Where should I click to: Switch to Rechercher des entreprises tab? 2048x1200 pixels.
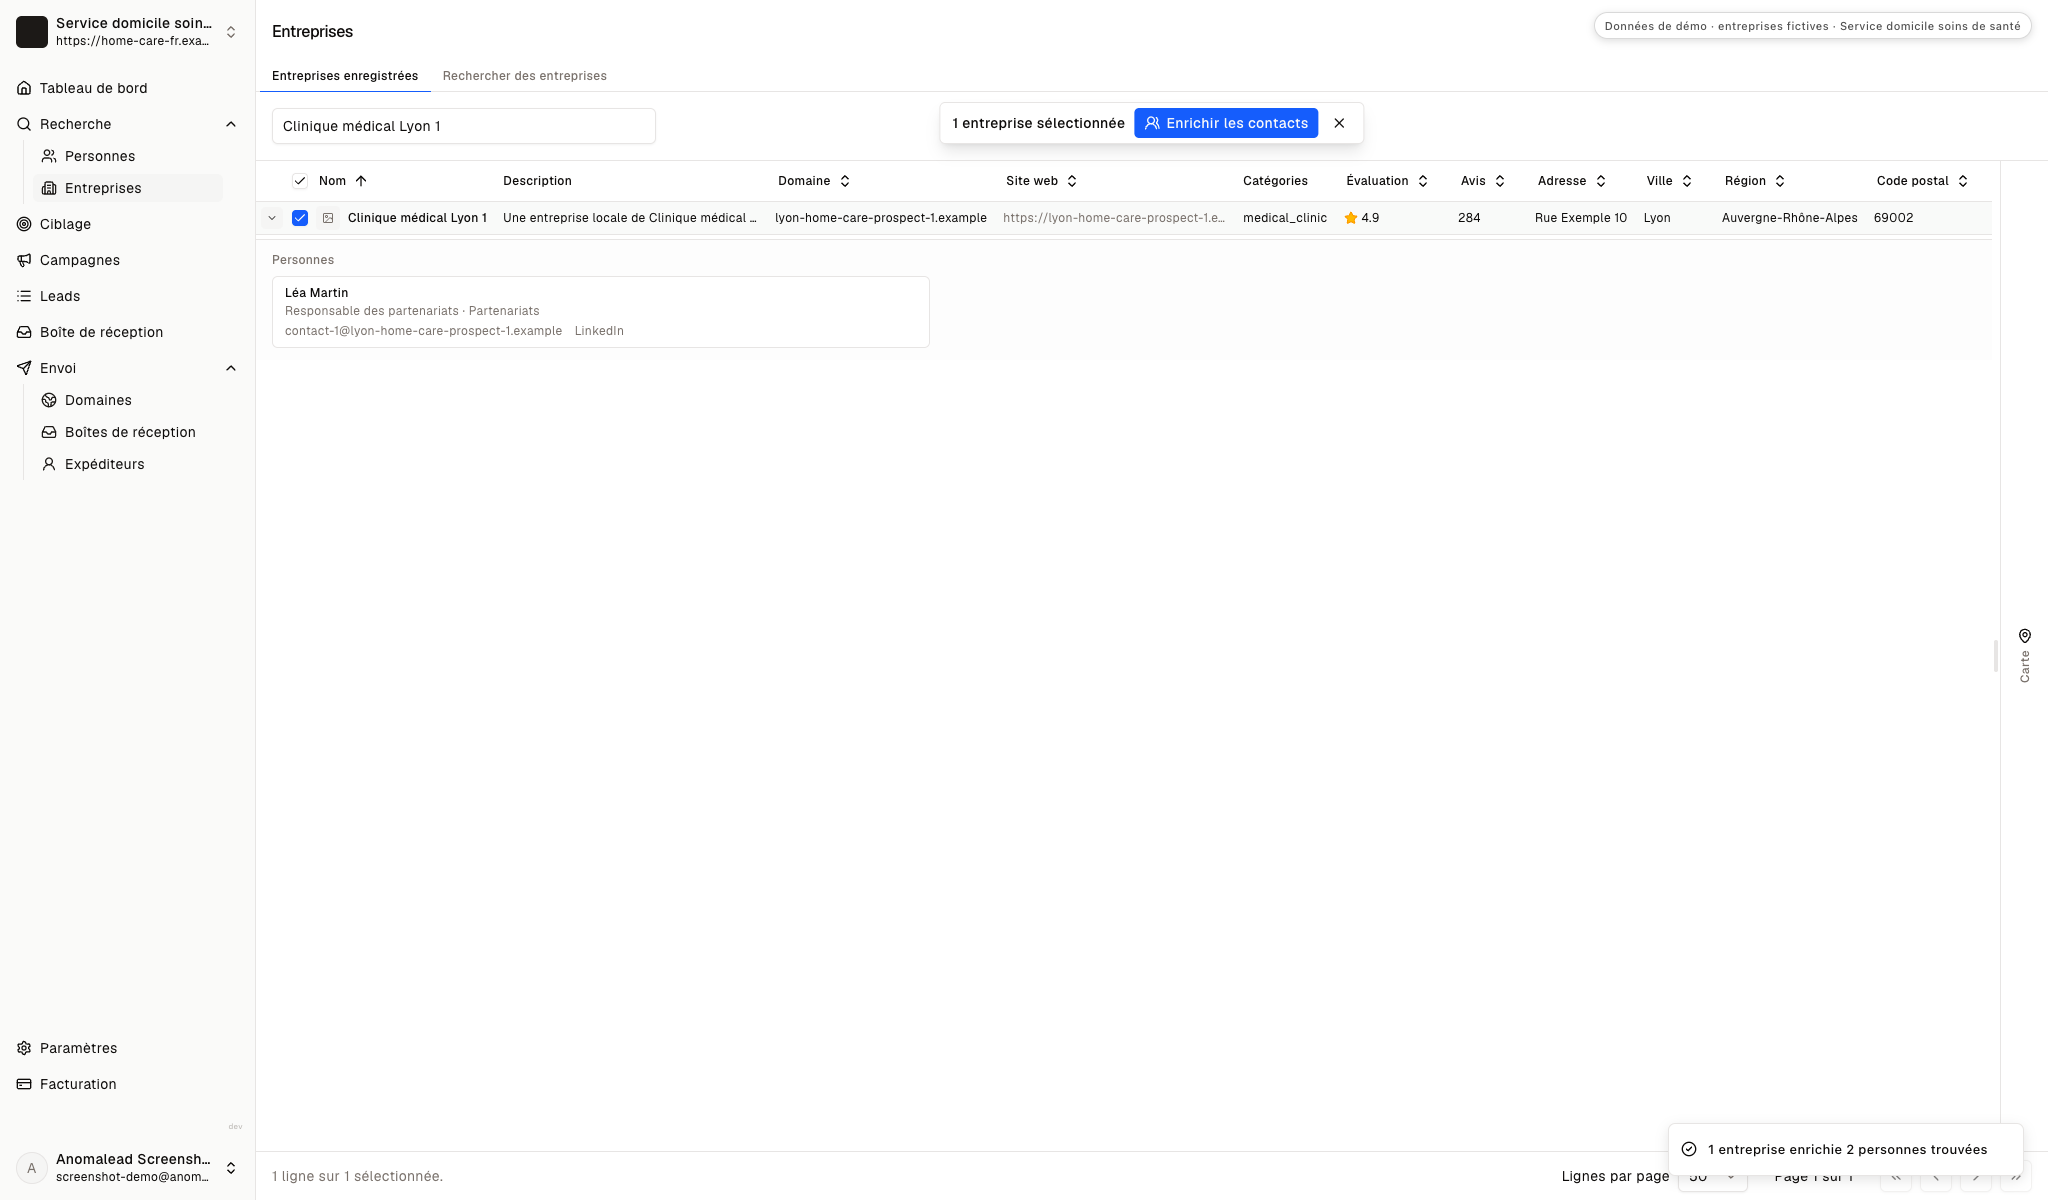coord(524,76)
